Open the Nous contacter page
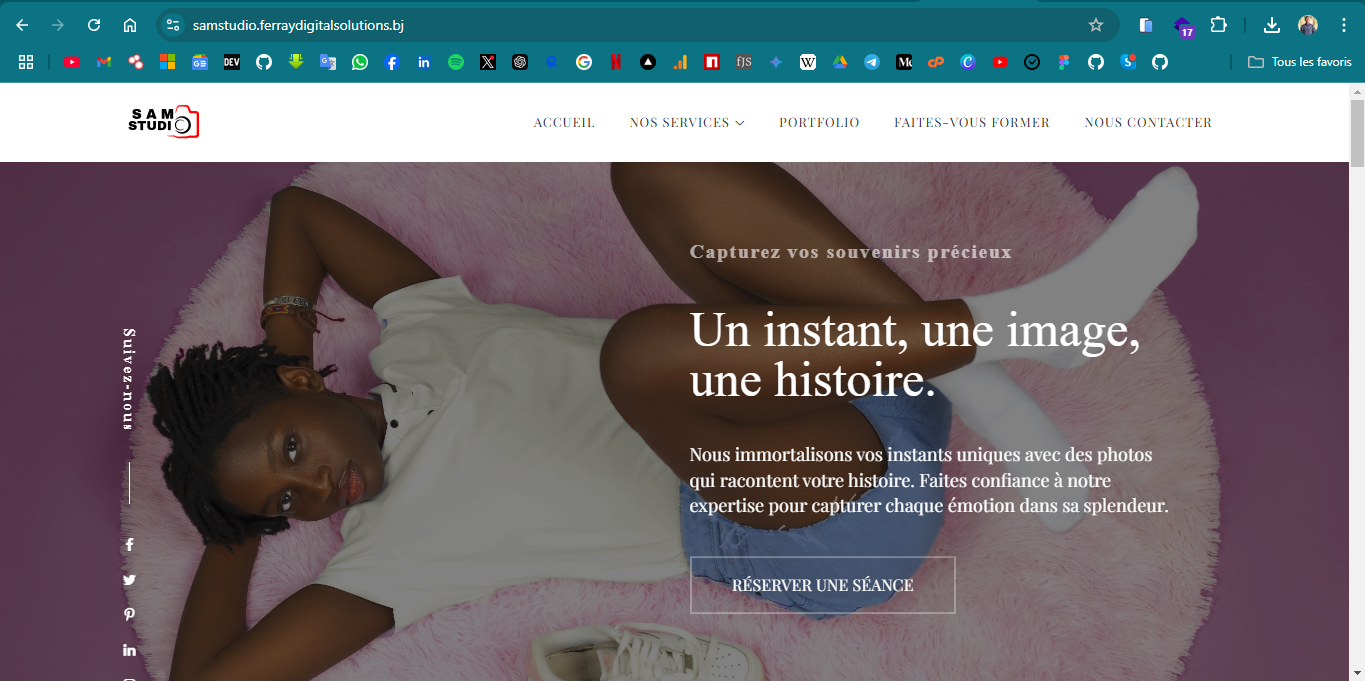 1148,122
